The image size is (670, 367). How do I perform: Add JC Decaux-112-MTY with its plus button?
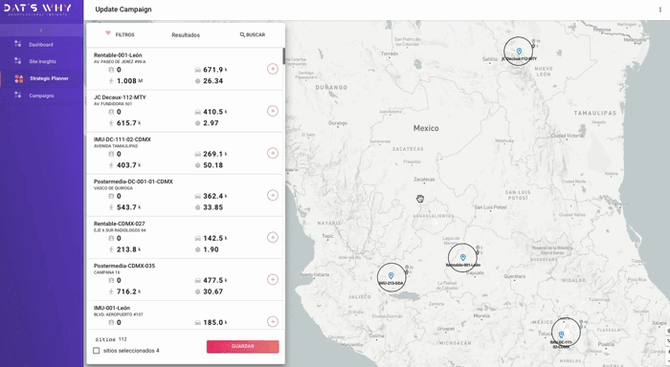coord(273,111)
